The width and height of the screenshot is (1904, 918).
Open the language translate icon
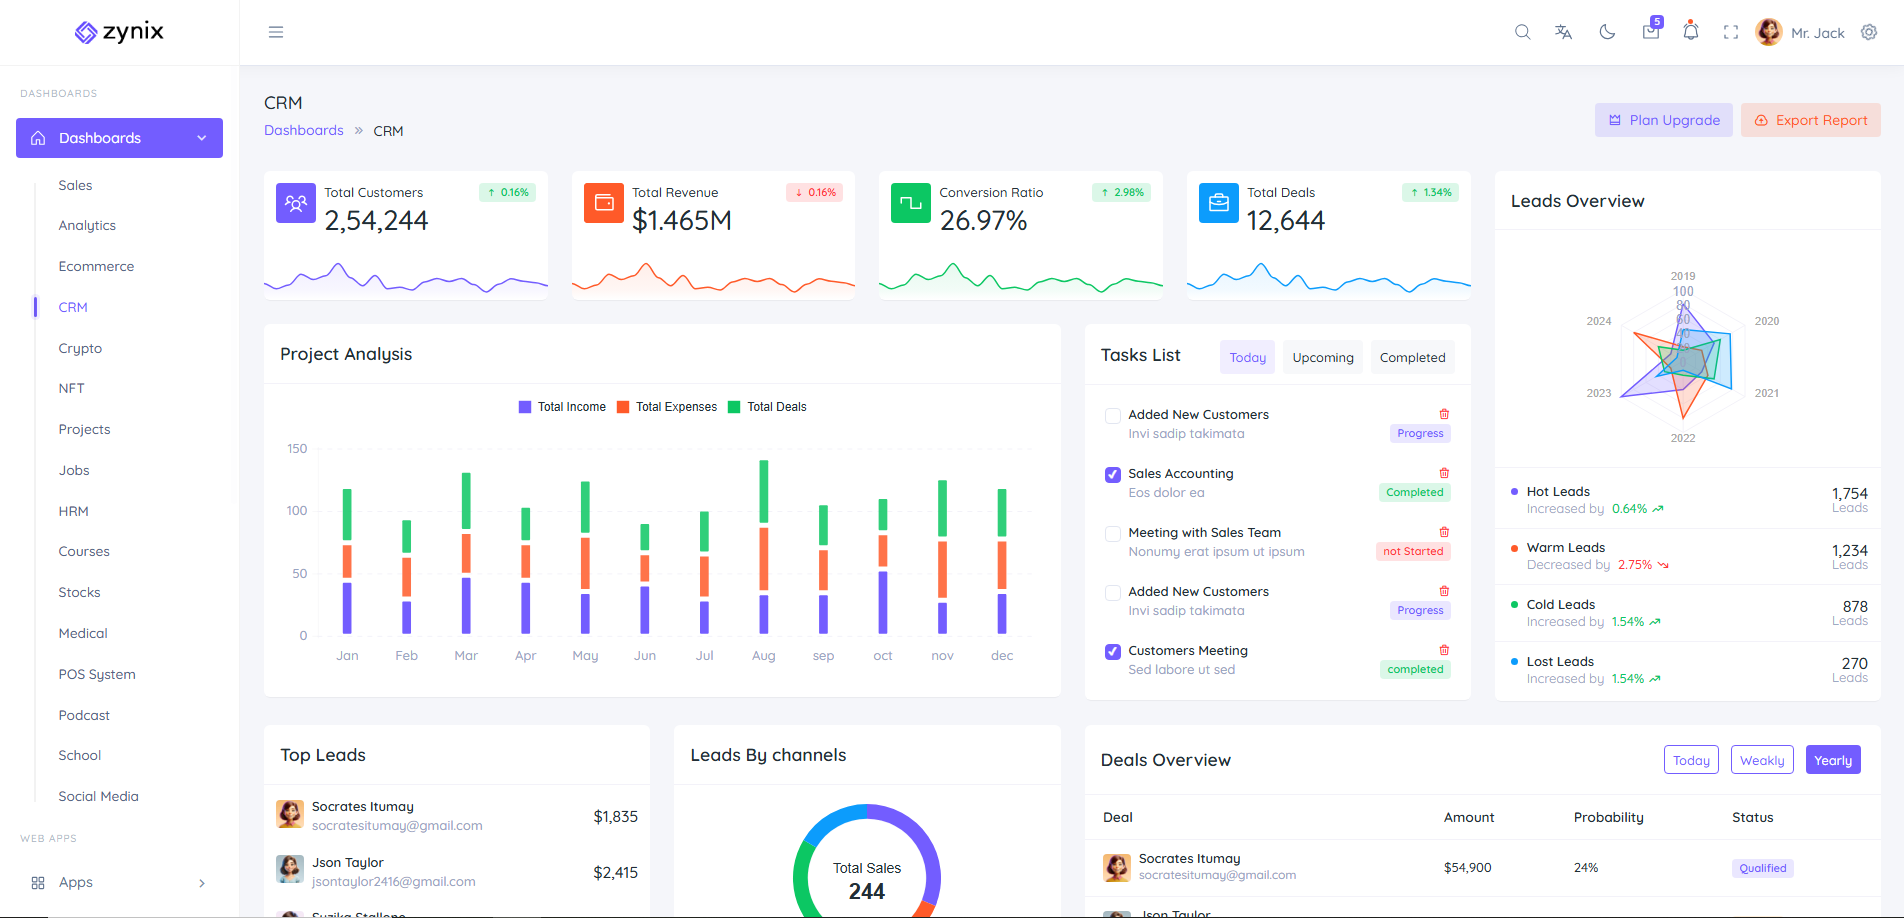1563,32
